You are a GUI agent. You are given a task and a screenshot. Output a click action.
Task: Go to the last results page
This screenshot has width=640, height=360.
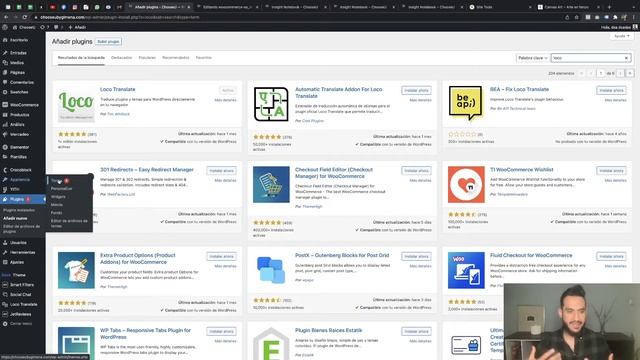pyautogui.click(x=630, y=73)
